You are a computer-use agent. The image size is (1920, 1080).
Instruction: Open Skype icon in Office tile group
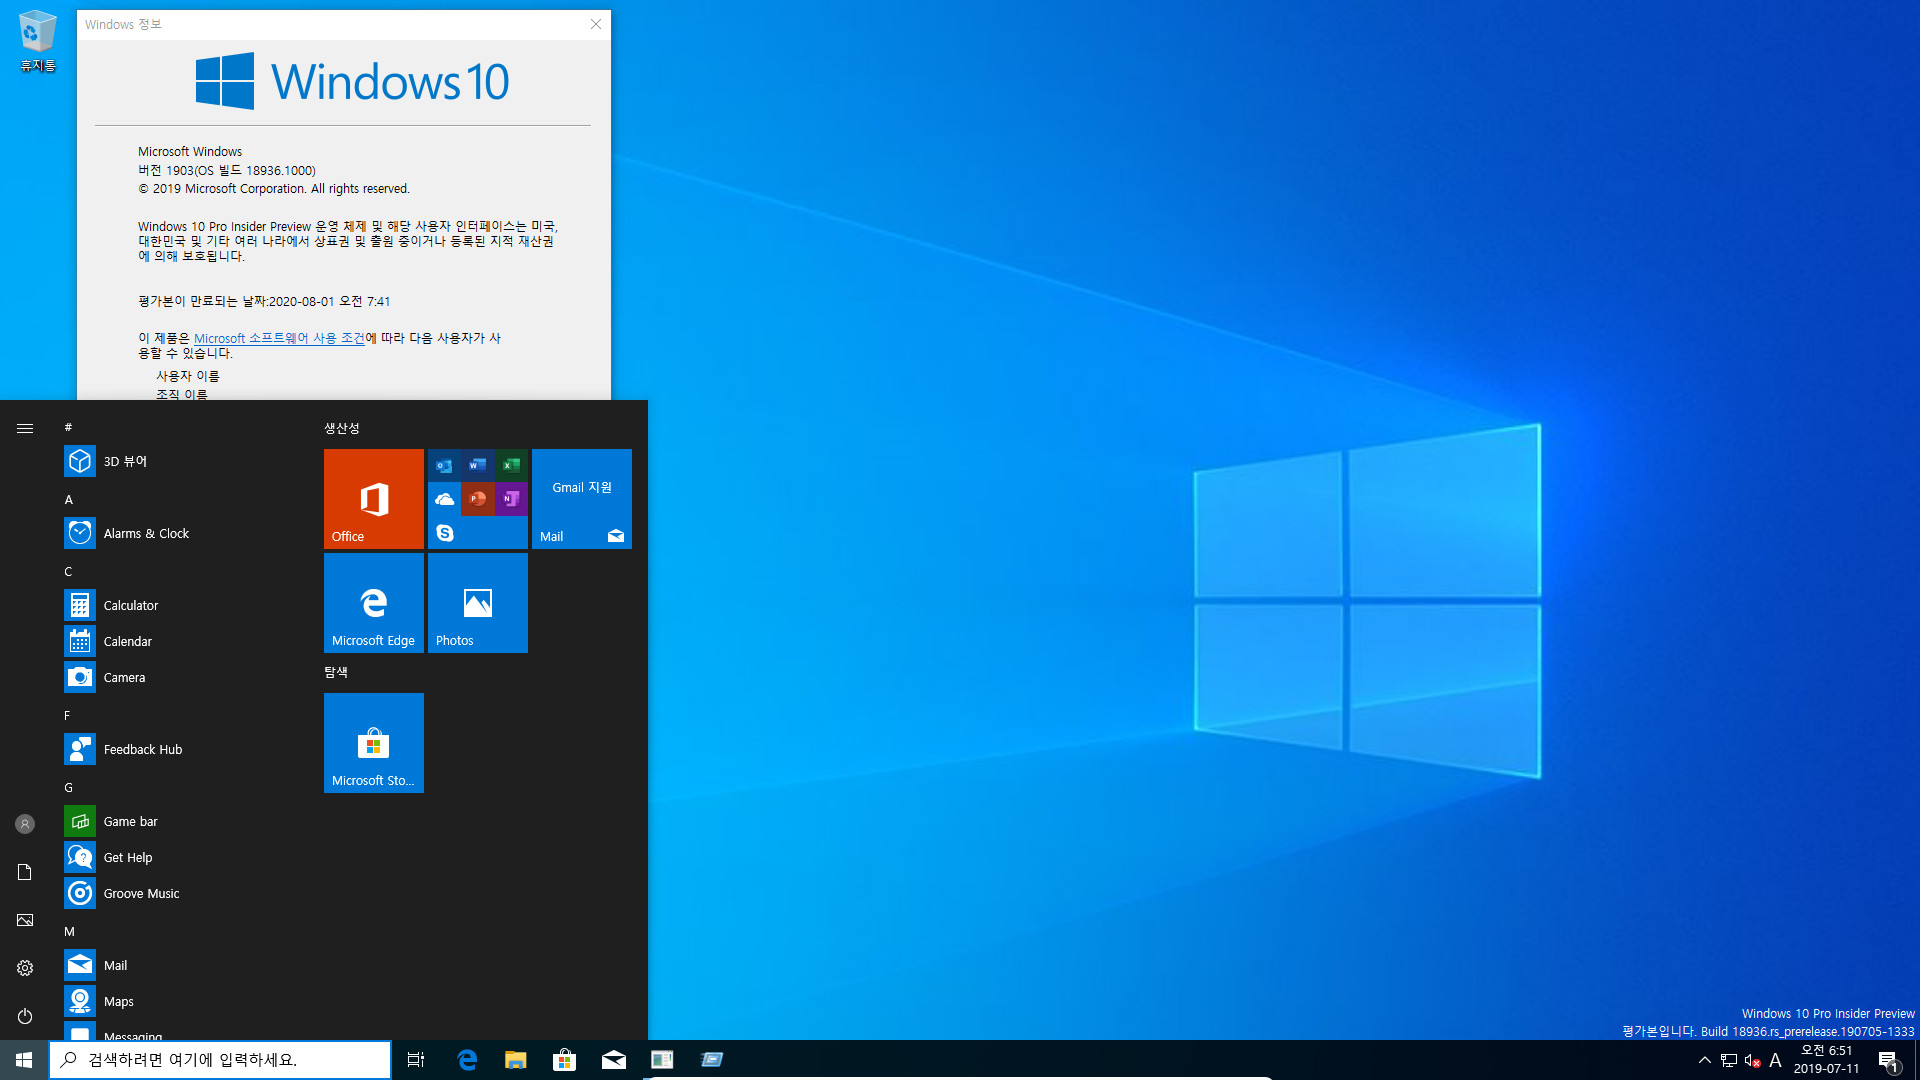coord(444,533)
